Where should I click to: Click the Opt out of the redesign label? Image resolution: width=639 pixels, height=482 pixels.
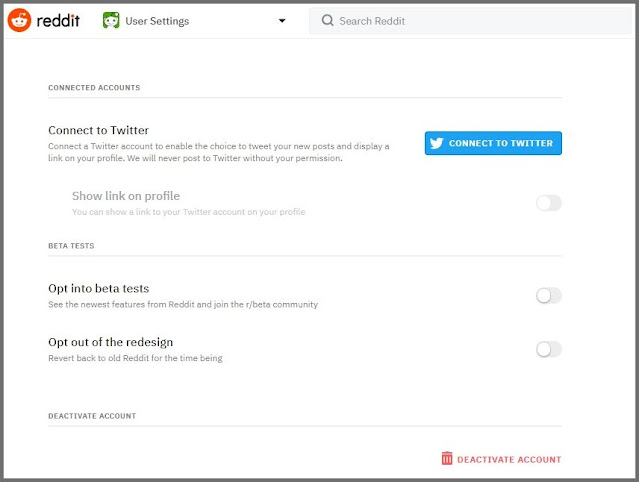coord(110,342)
